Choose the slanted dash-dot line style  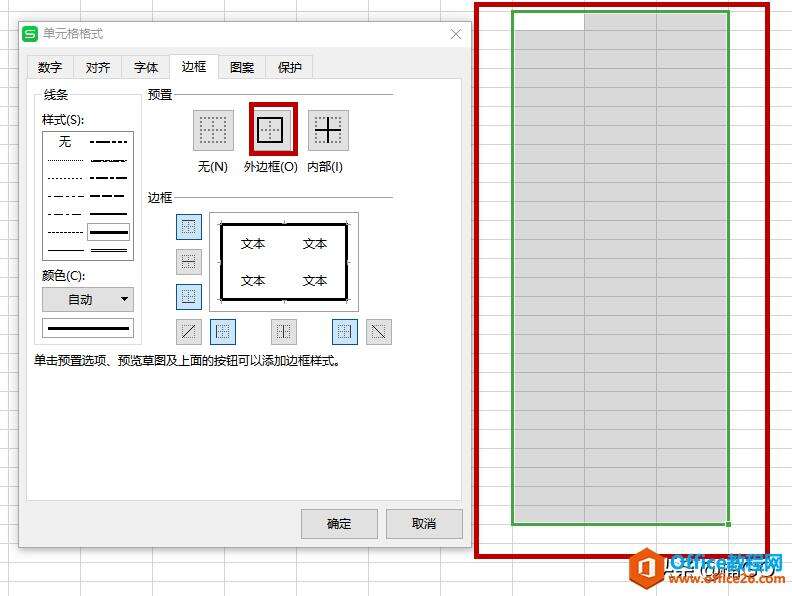(x=109, y=161)
